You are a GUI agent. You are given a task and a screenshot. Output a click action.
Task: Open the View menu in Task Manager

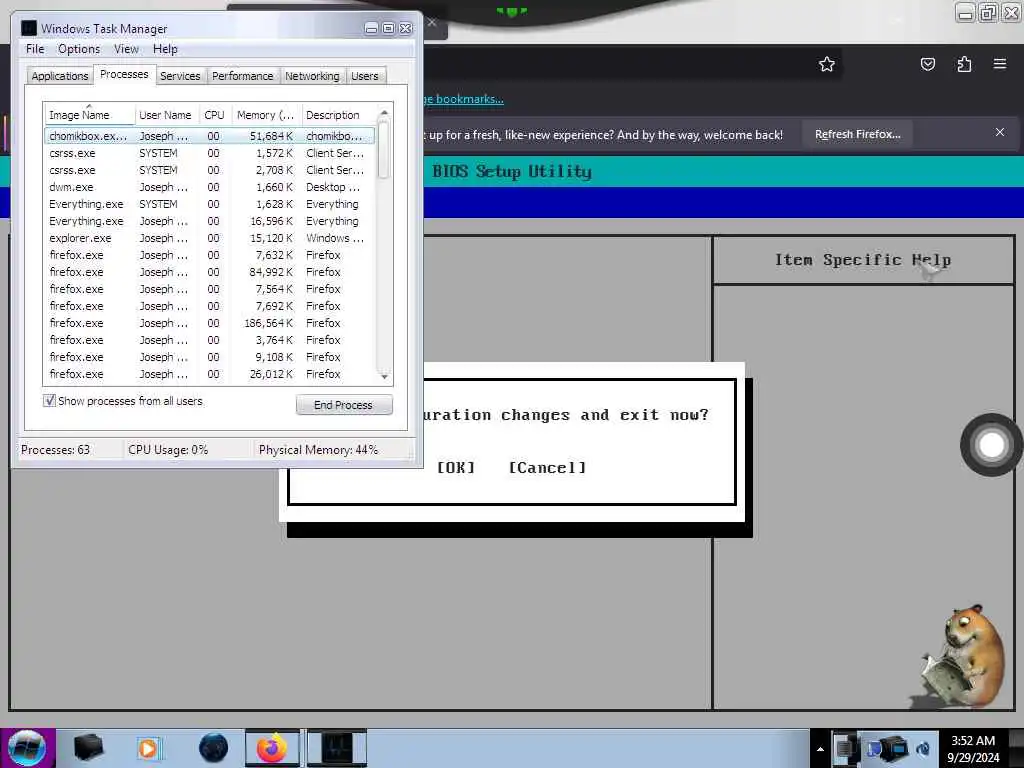pyautogui.click(x=126, y=49)
